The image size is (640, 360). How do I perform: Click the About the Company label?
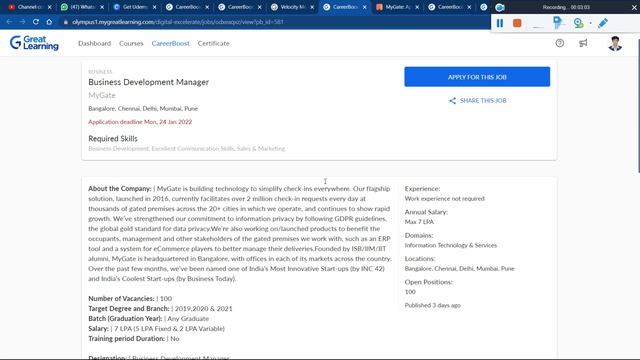tap(120, 189)
